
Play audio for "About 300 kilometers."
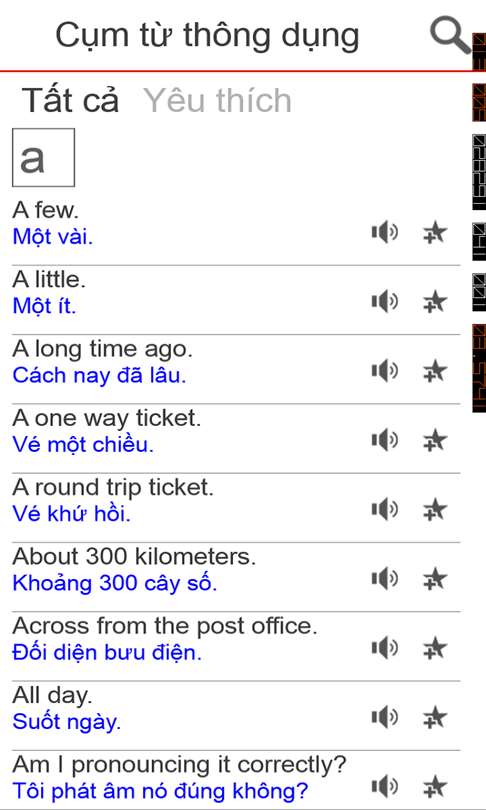[385, 579]
